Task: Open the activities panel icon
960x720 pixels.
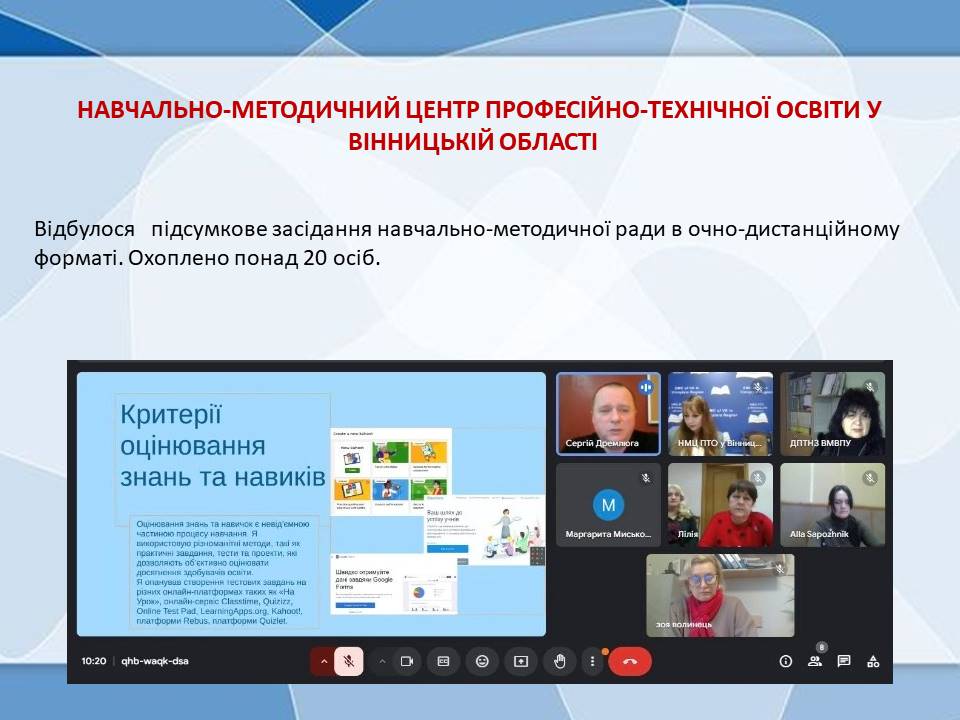Action: click(873, 661)
